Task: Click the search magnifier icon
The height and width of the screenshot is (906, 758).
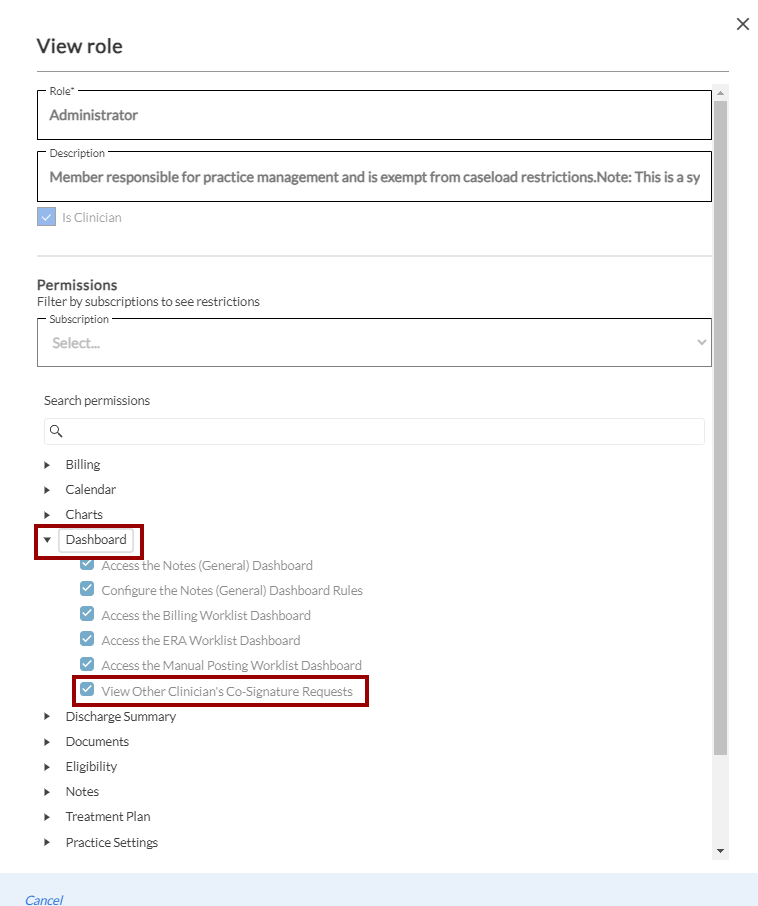Action: 56,431
